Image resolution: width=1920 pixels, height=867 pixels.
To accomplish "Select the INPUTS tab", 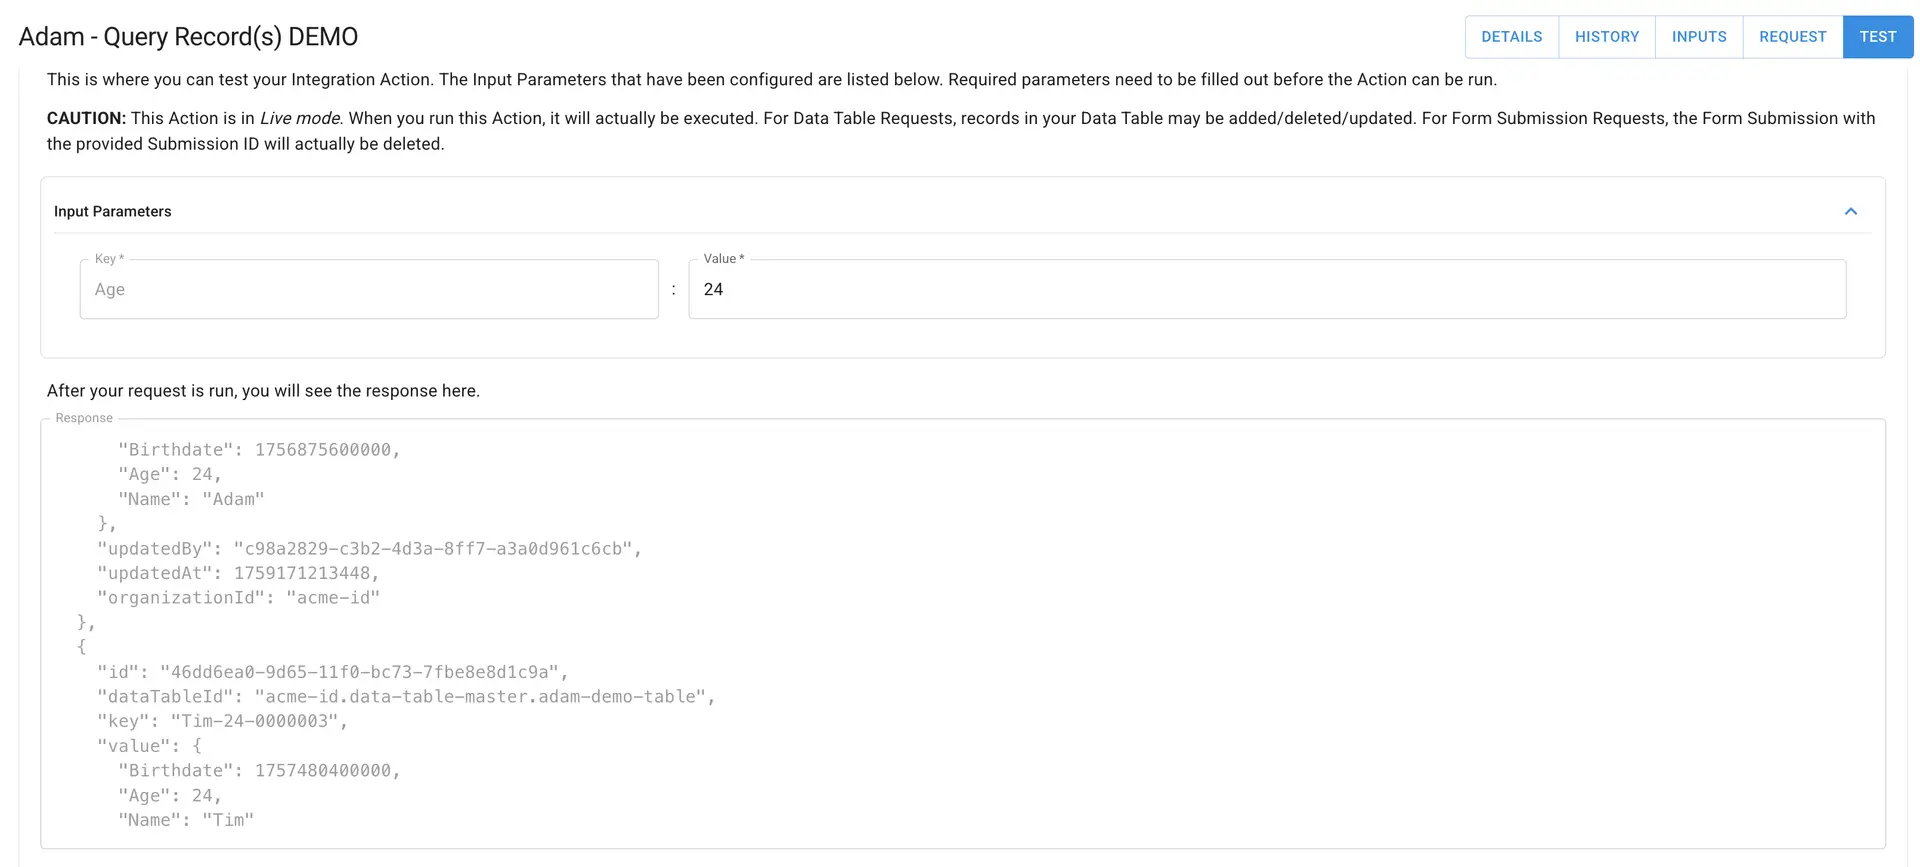I will coord(1698,36).
